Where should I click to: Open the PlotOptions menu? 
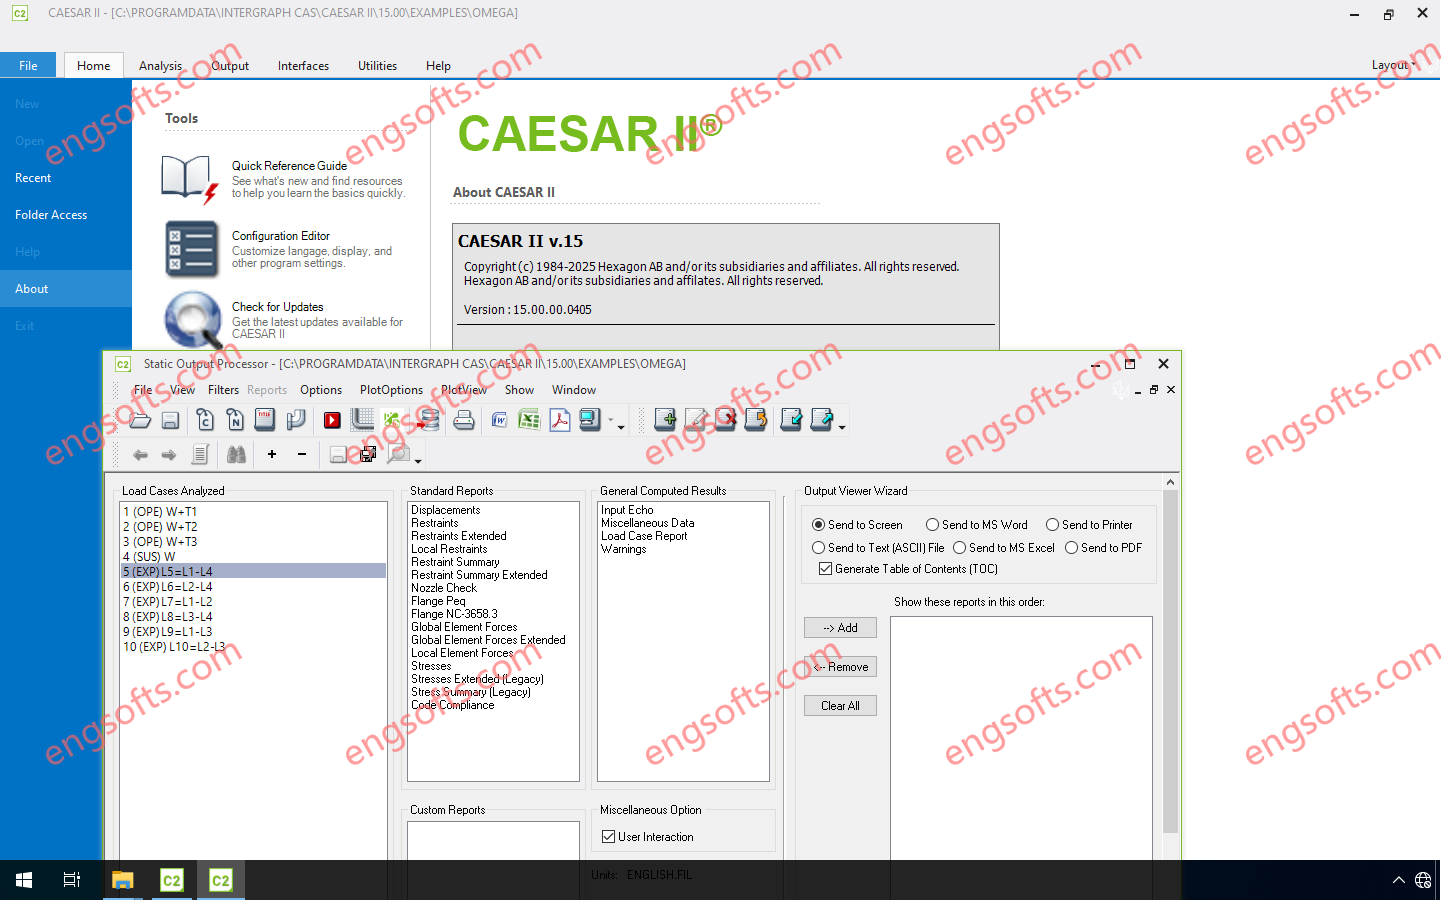(391, 390)
